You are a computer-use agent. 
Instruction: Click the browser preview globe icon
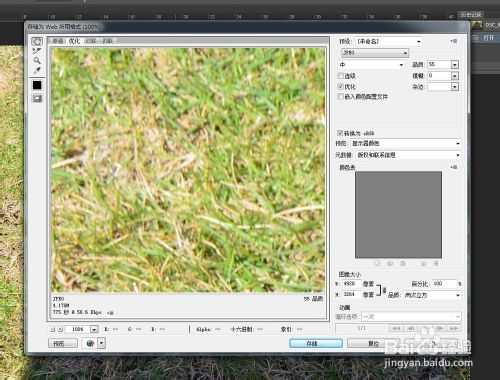(x=90, y=343)
